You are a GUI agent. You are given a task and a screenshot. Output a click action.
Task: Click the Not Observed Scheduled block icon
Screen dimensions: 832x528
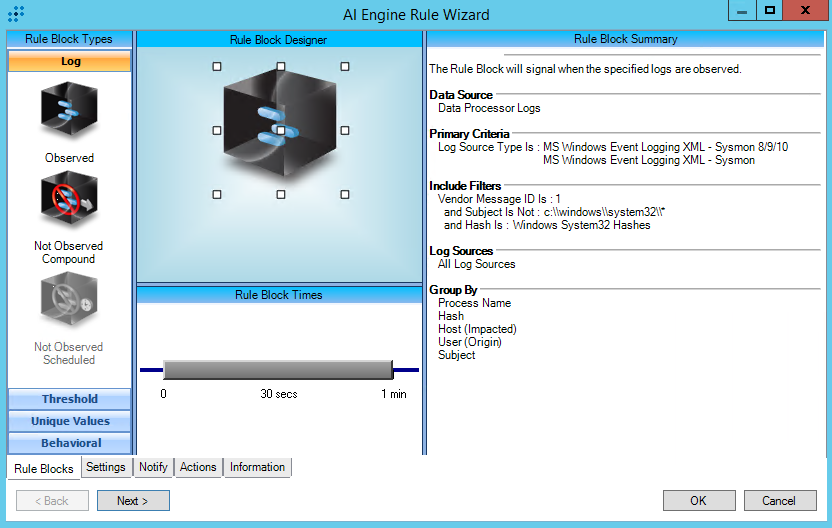[x=69, y=303]
